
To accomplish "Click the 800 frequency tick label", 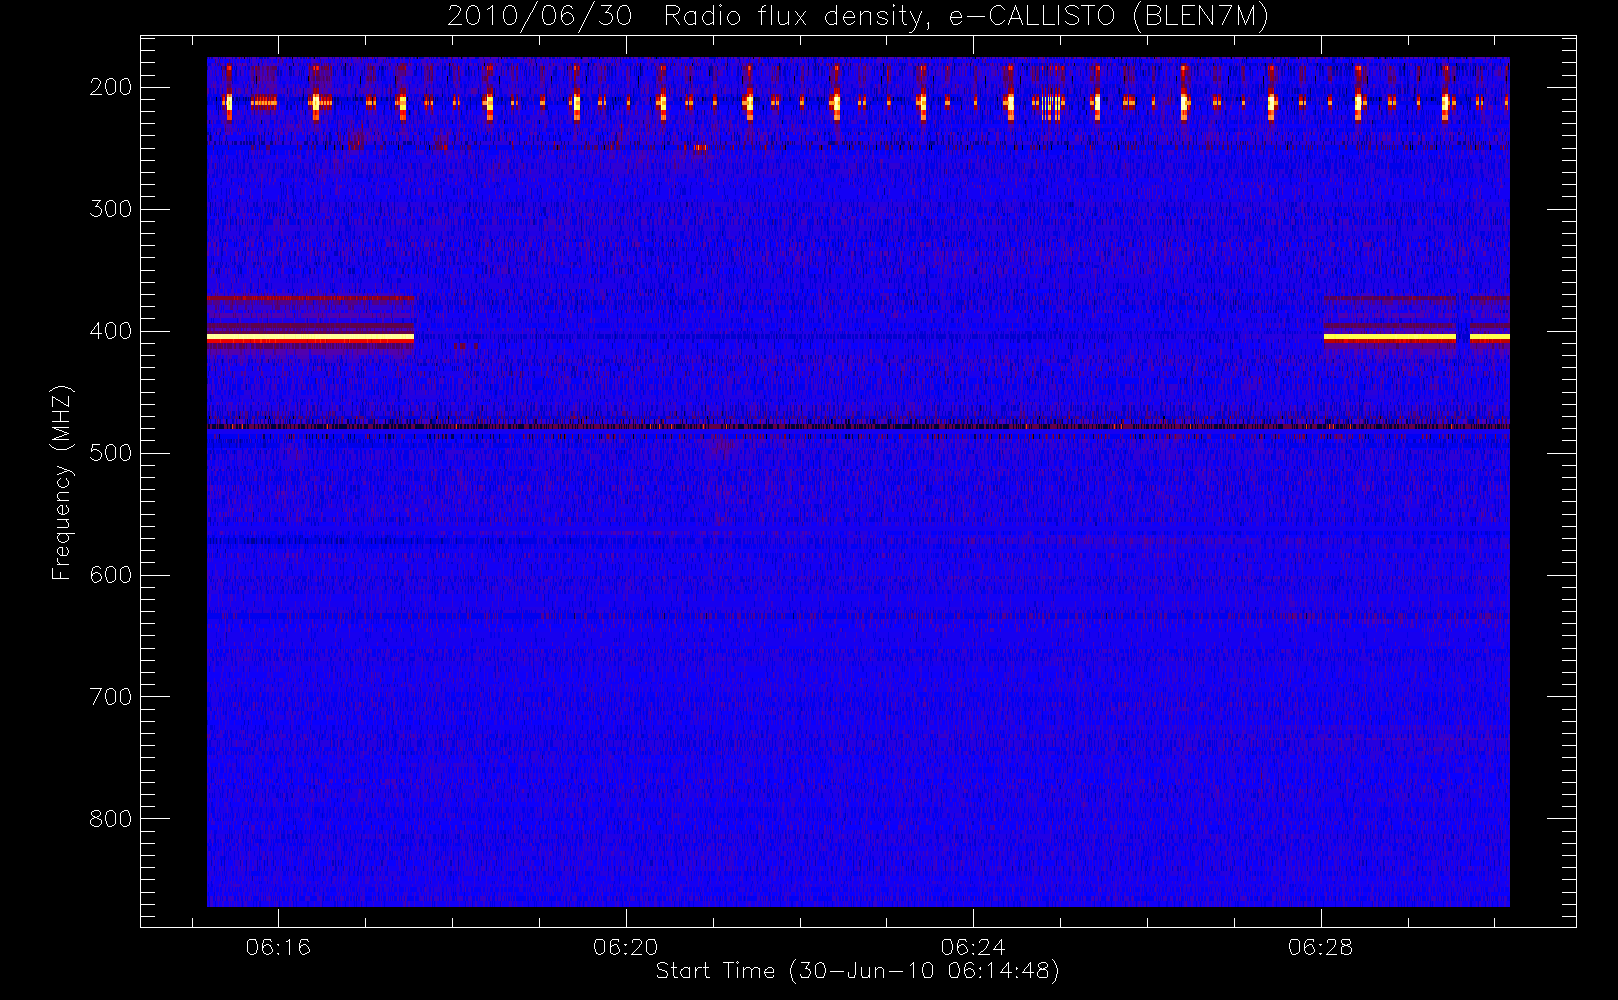I will click(x=110, y=819).
